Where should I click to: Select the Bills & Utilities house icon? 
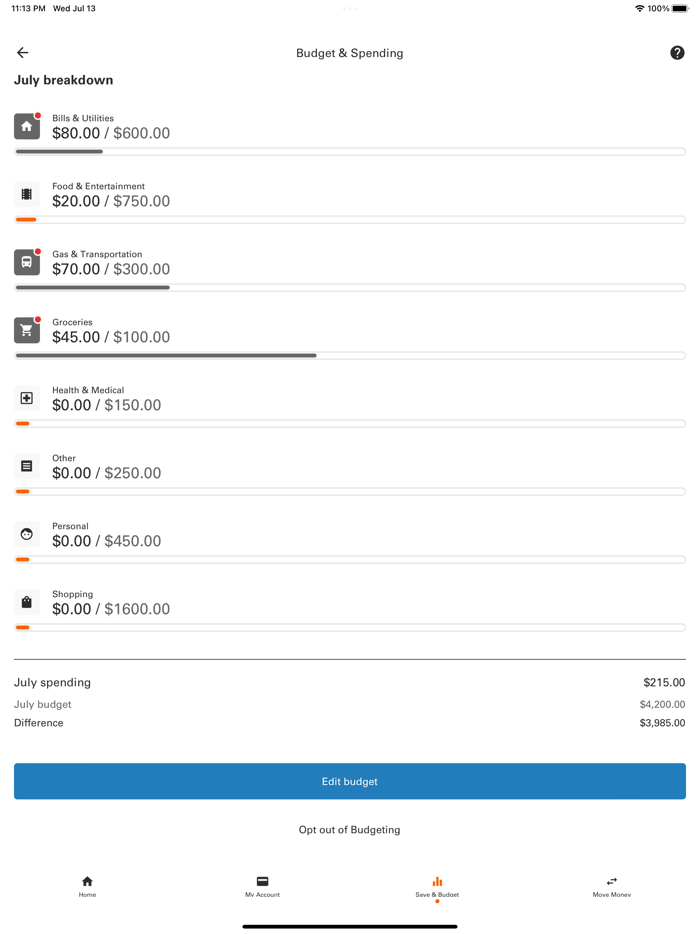pos(26,126)
